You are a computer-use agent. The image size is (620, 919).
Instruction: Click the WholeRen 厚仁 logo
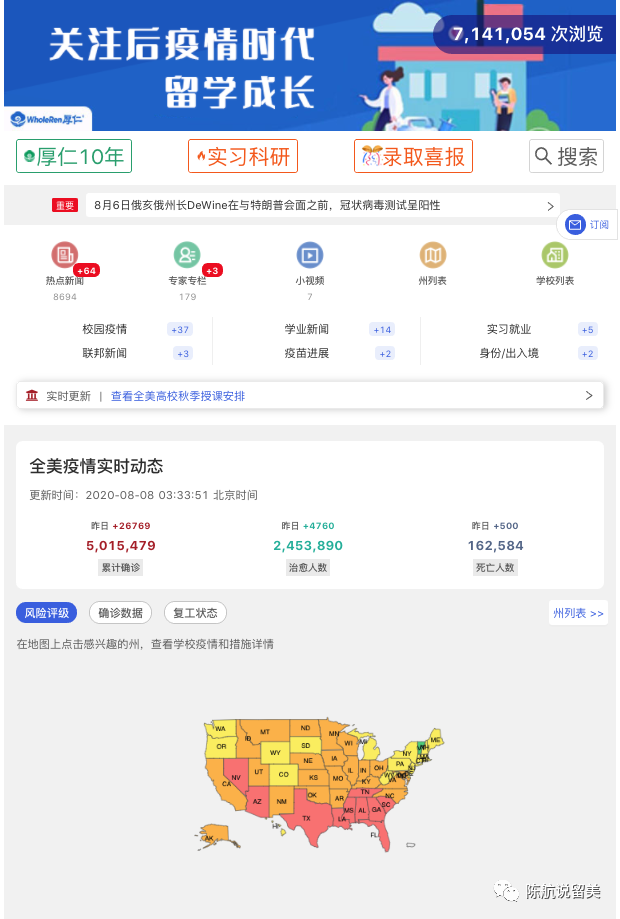(48, 119)
